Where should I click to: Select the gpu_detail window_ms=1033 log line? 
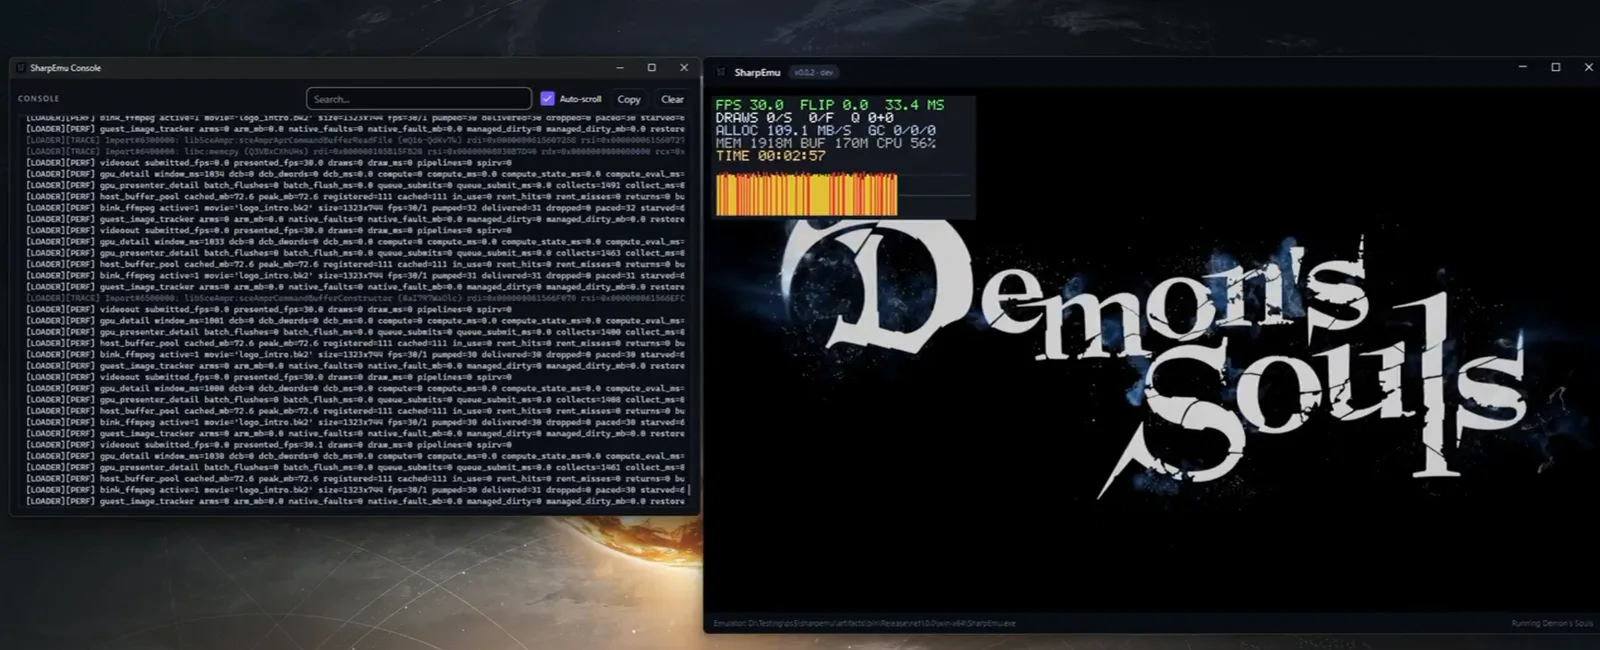(355, 241)
